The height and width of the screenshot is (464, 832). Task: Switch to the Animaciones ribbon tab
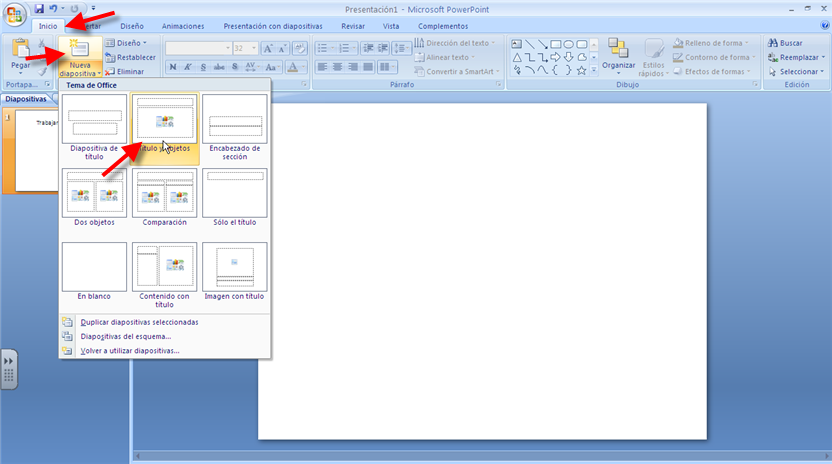(x=183, y=26)
